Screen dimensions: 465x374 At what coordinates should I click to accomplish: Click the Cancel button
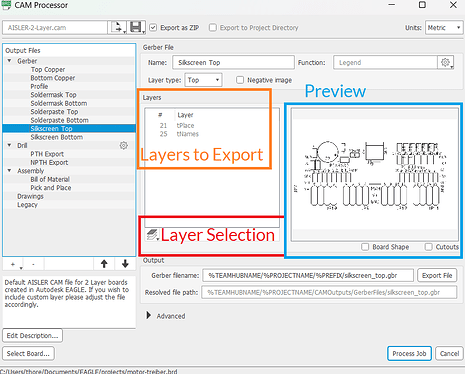tap(449, 353)
